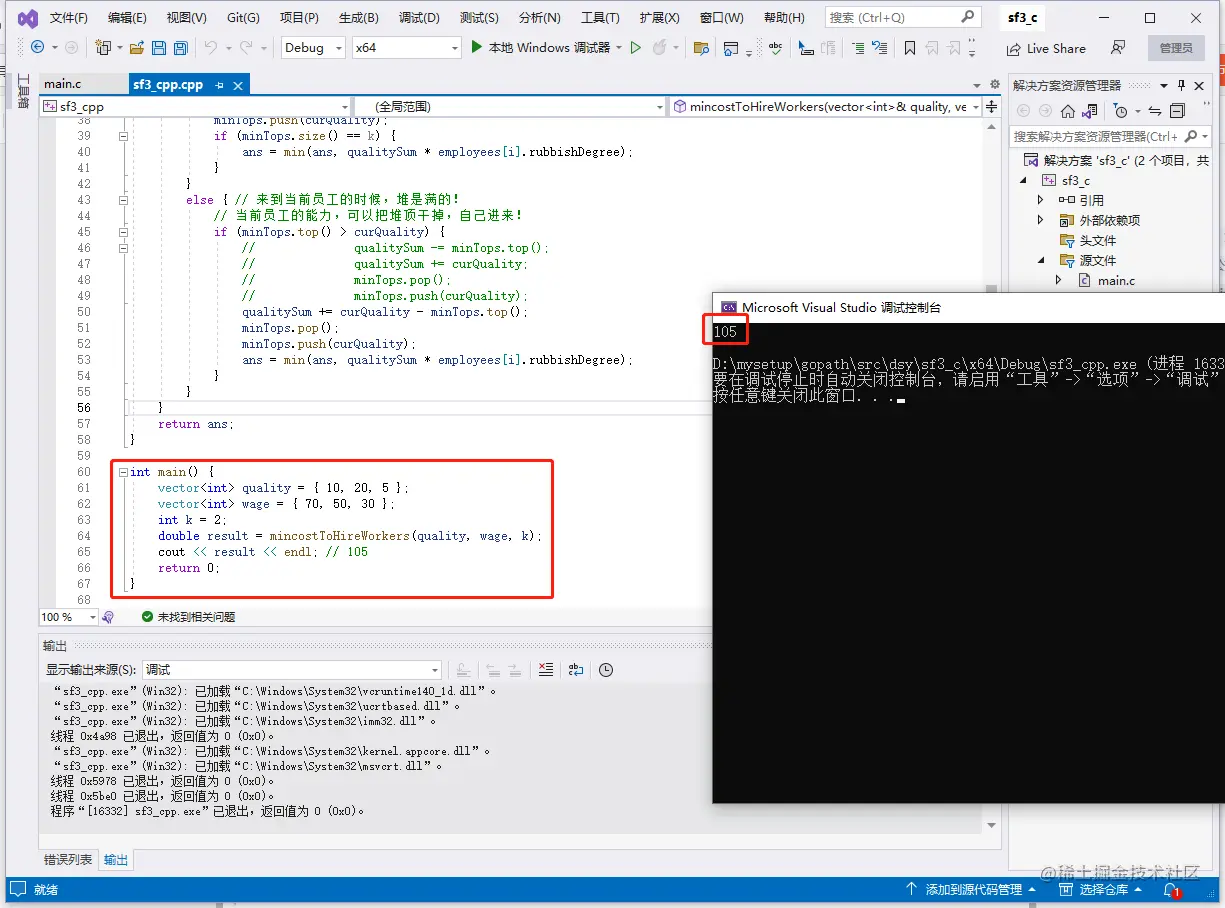This screenshot has width=1225, height=908.
Task: Click the redo arrow icon
Action: coord(247,48)
